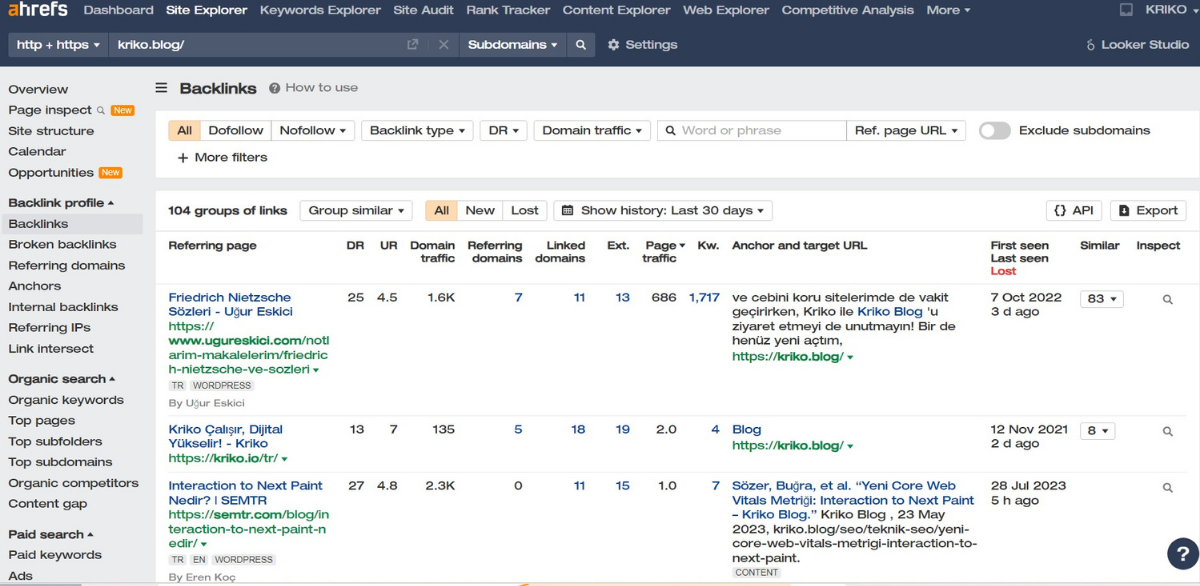Open Settings gear in the toolbar
The width and height of the screenshot is (1200, 586).
coord(642,45)
